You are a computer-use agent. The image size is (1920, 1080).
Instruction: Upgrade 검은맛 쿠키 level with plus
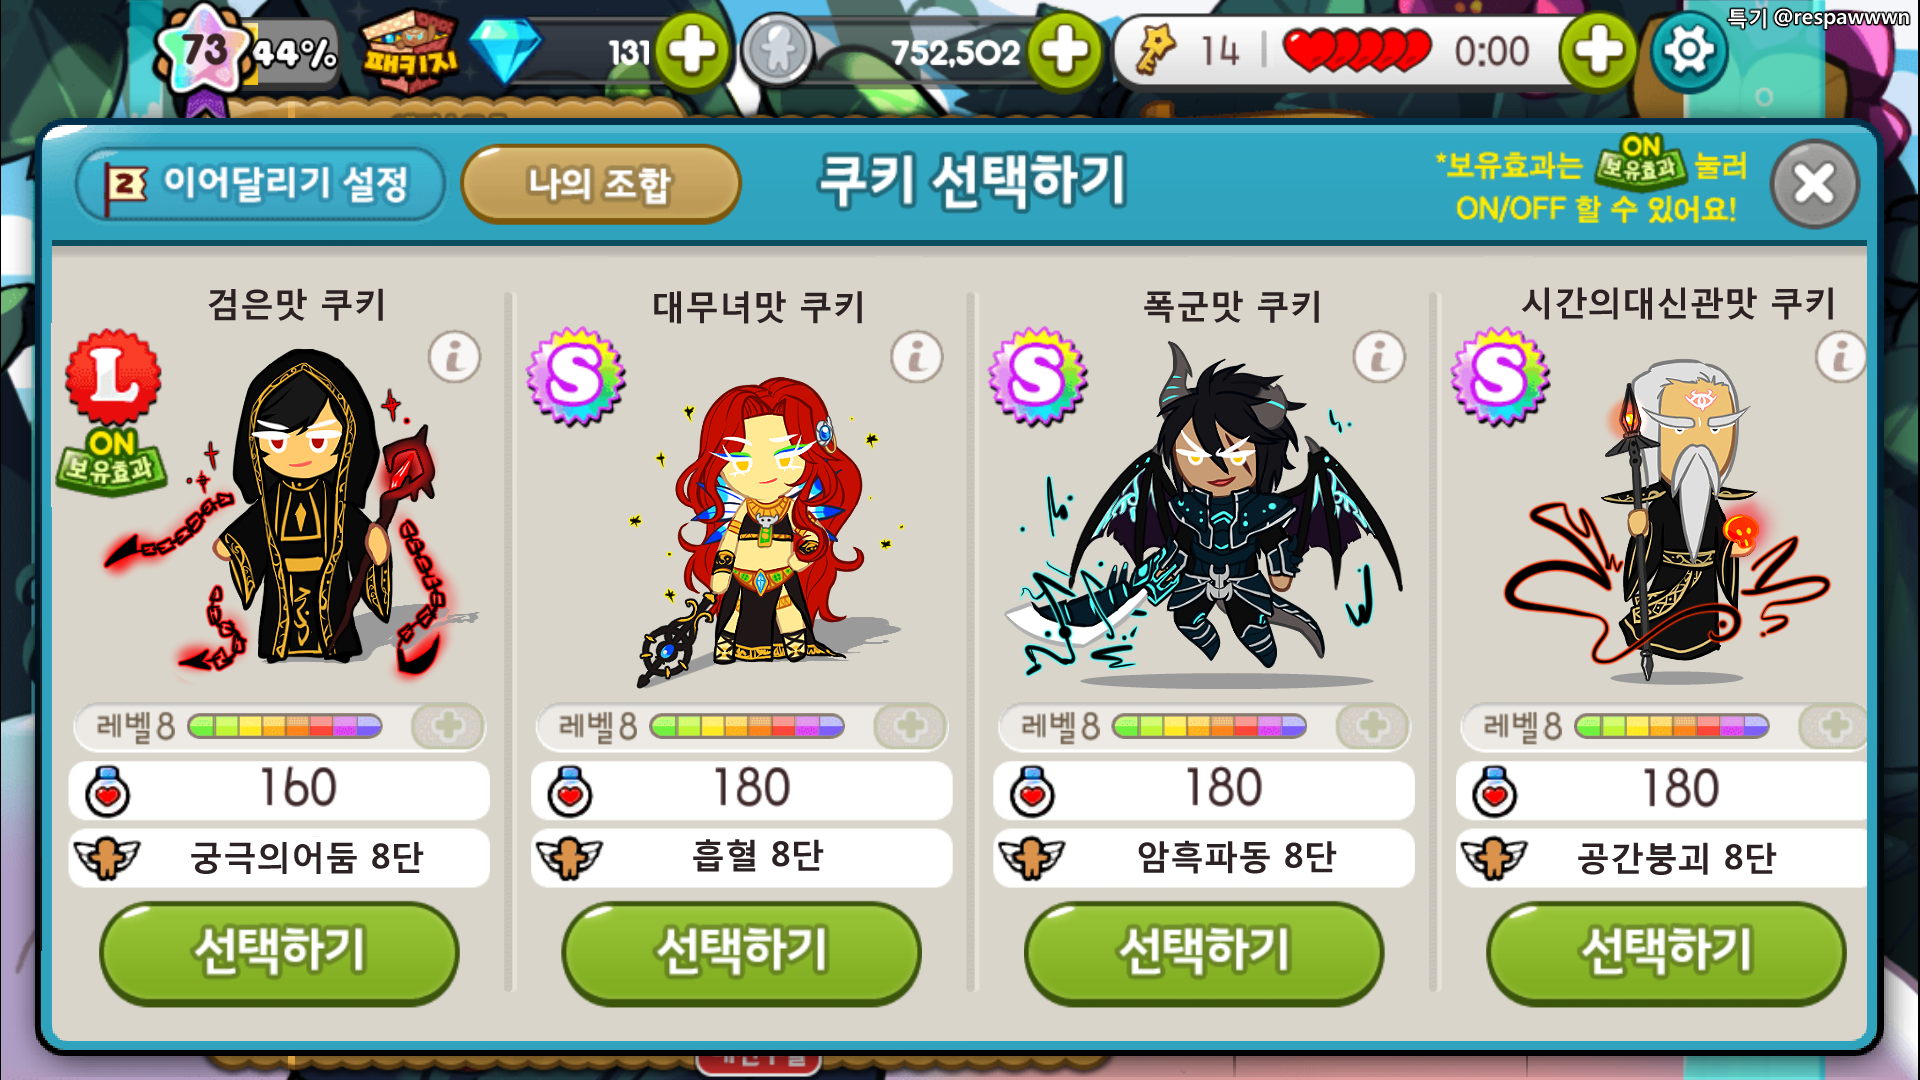tap(448, 726)
